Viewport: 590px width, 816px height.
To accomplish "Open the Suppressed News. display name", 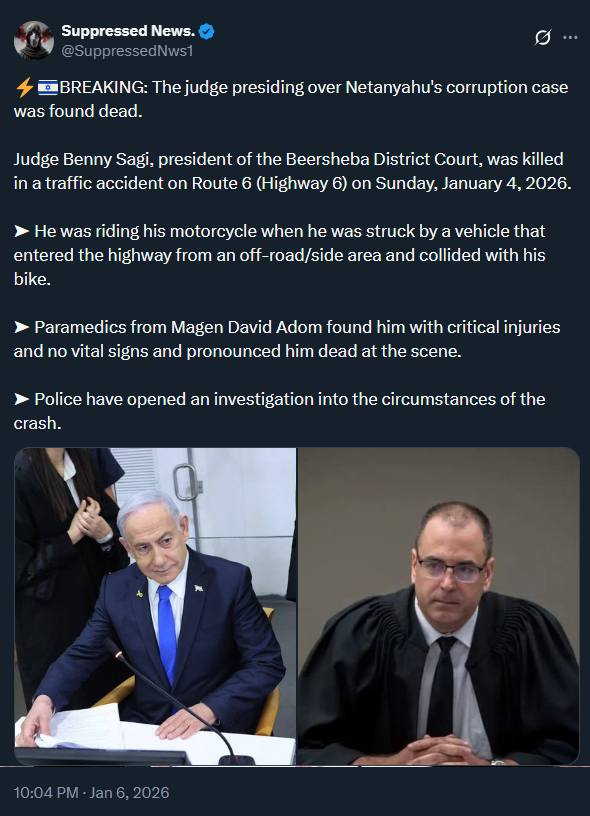I will [x=128, y=31].
